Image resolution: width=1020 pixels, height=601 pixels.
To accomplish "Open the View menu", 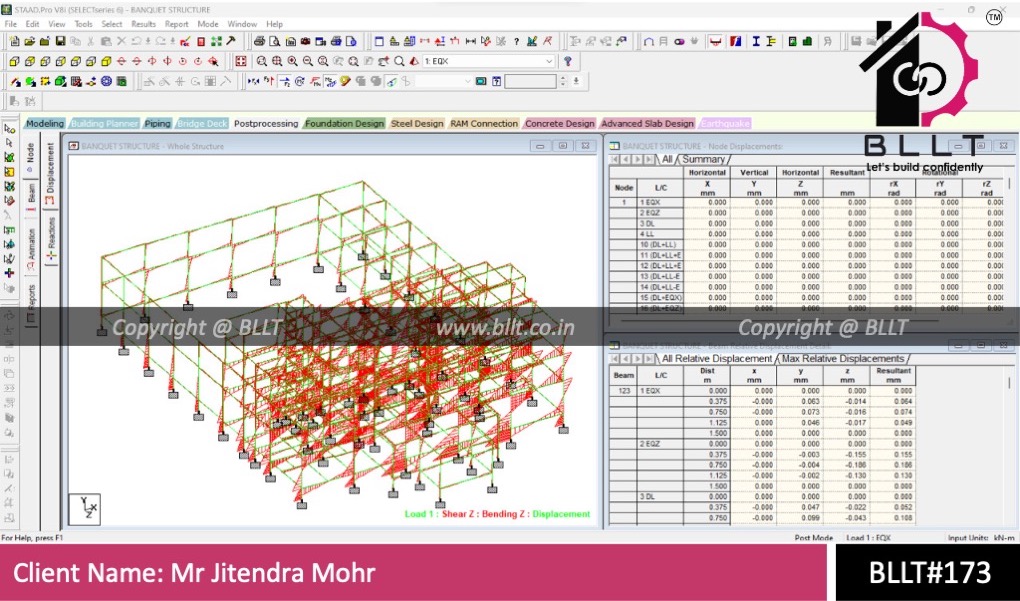I will pyautogui.click(x=57, y=24).
